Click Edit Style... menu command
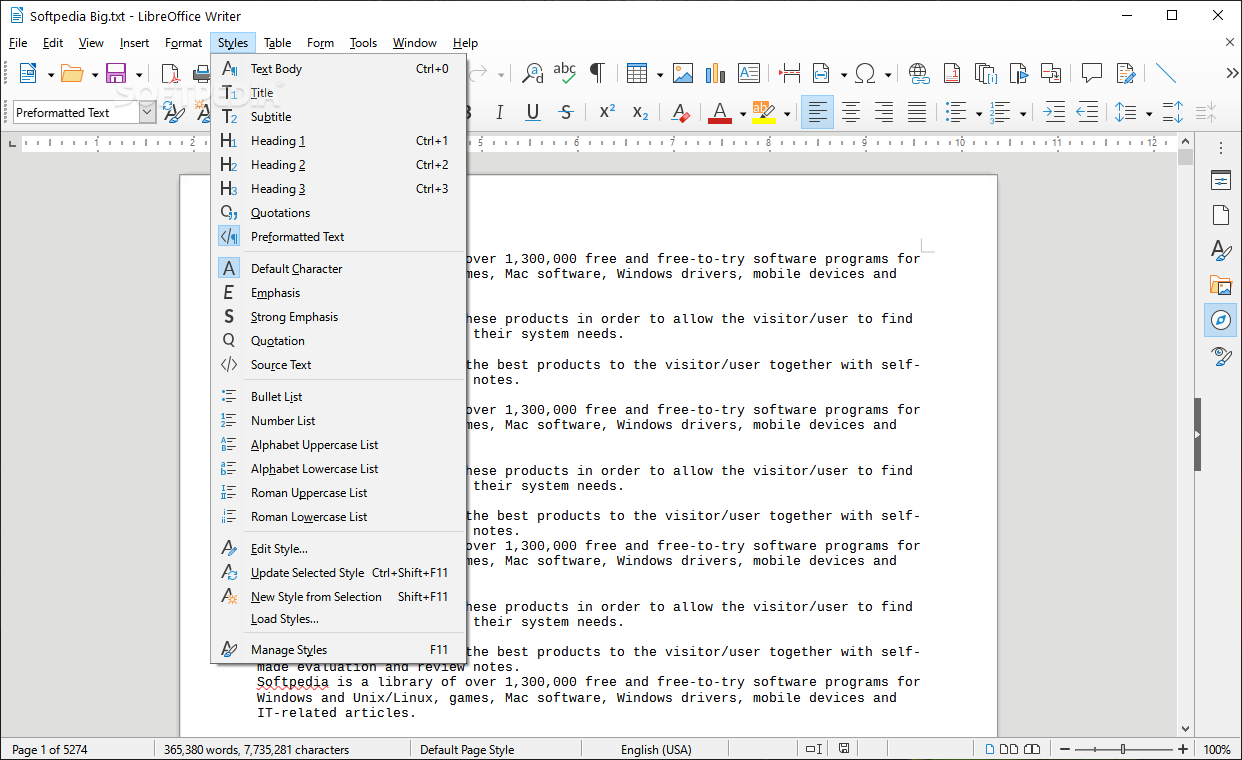Viewport: 1242px width, 760px height. (x=338, y=549)
